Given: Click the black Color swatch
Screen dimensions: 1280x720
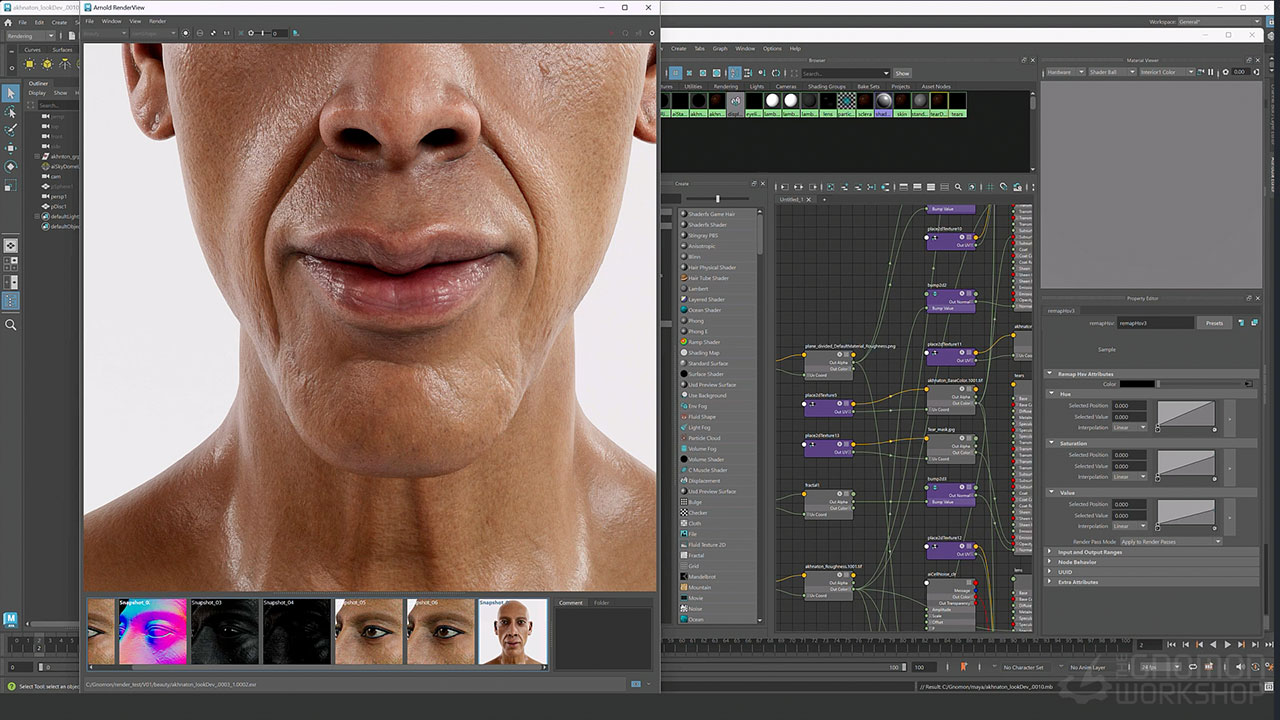Looking at the screenshot, I should point(1137,384).
